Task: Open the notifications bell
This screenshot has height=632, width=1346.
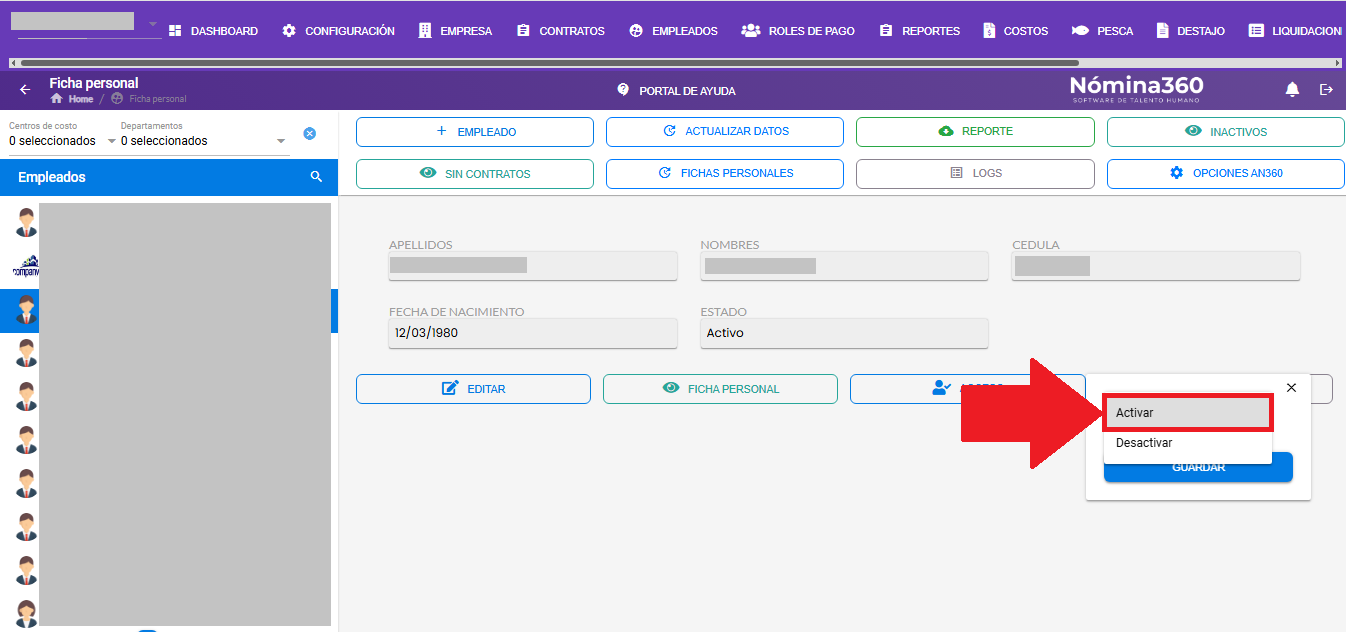Action: [x=1292, y=90]
